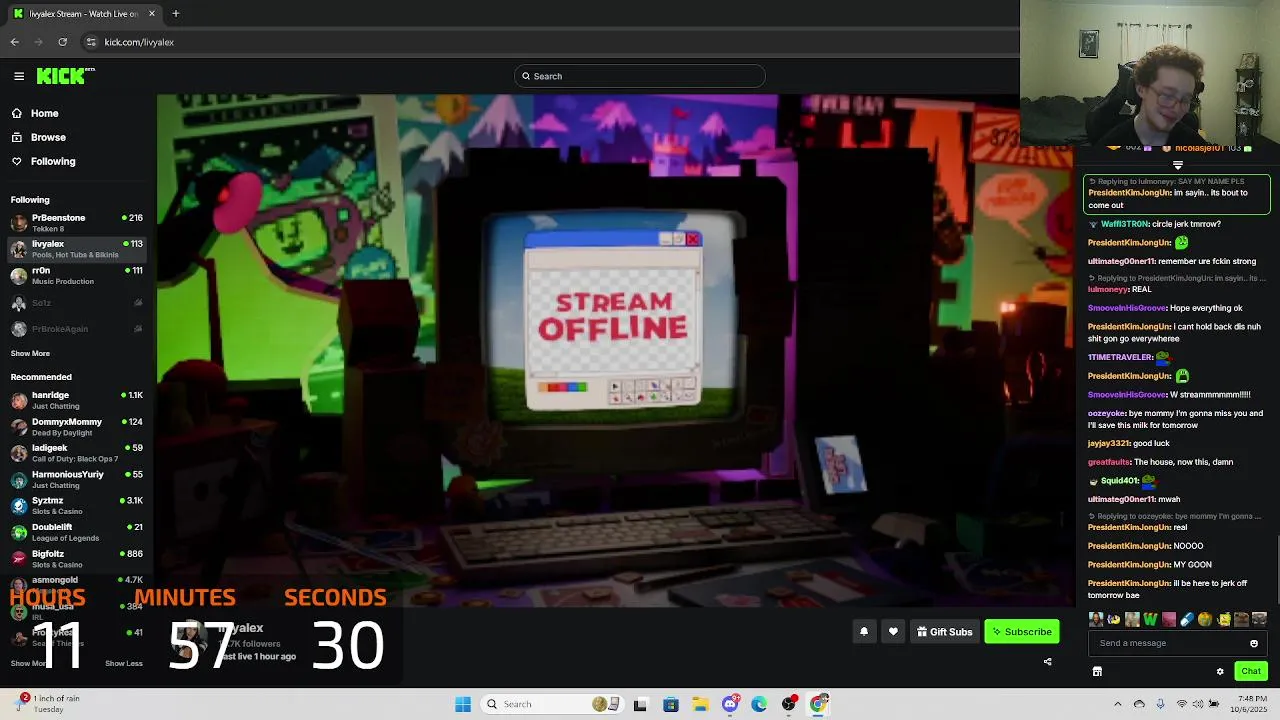Click SmooveInHisGroove username in chat
Image resolution: width=1280 pixels, height=720 pixels.
1127,308
